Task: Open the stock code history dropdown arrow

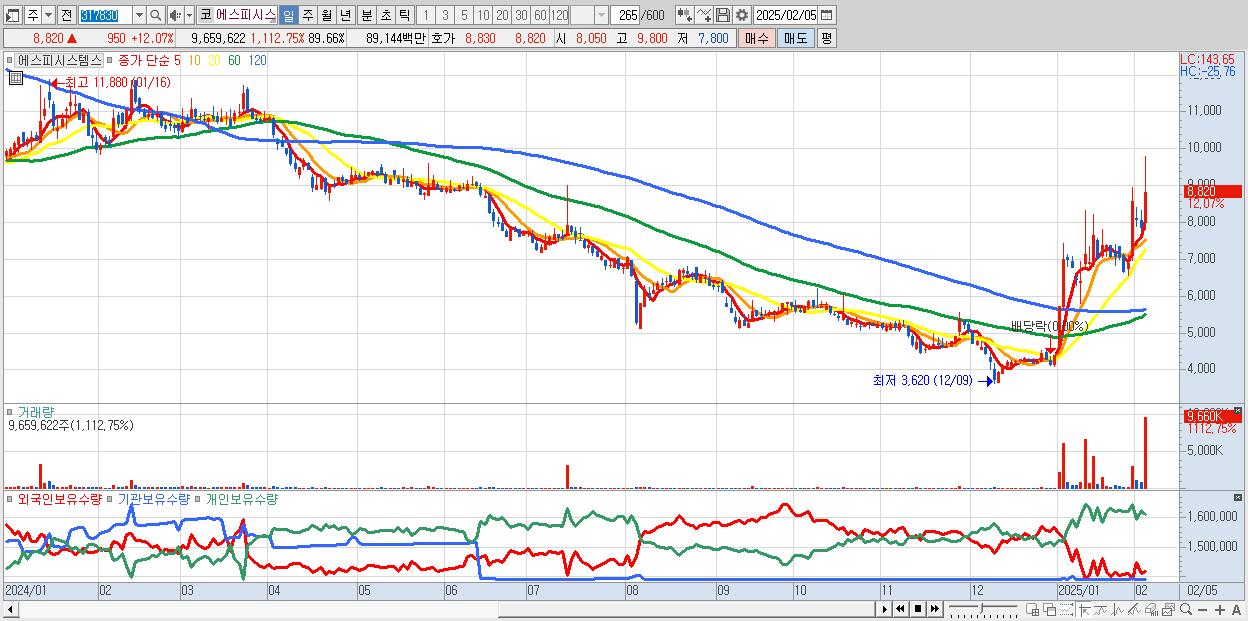Action: coord(139,15)
